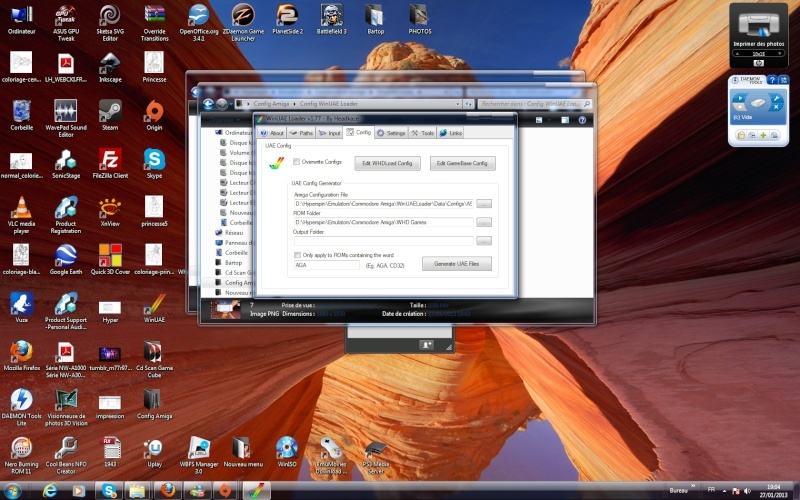Click the AGA filter word field

pyautogui.click(x=327, y=265)
